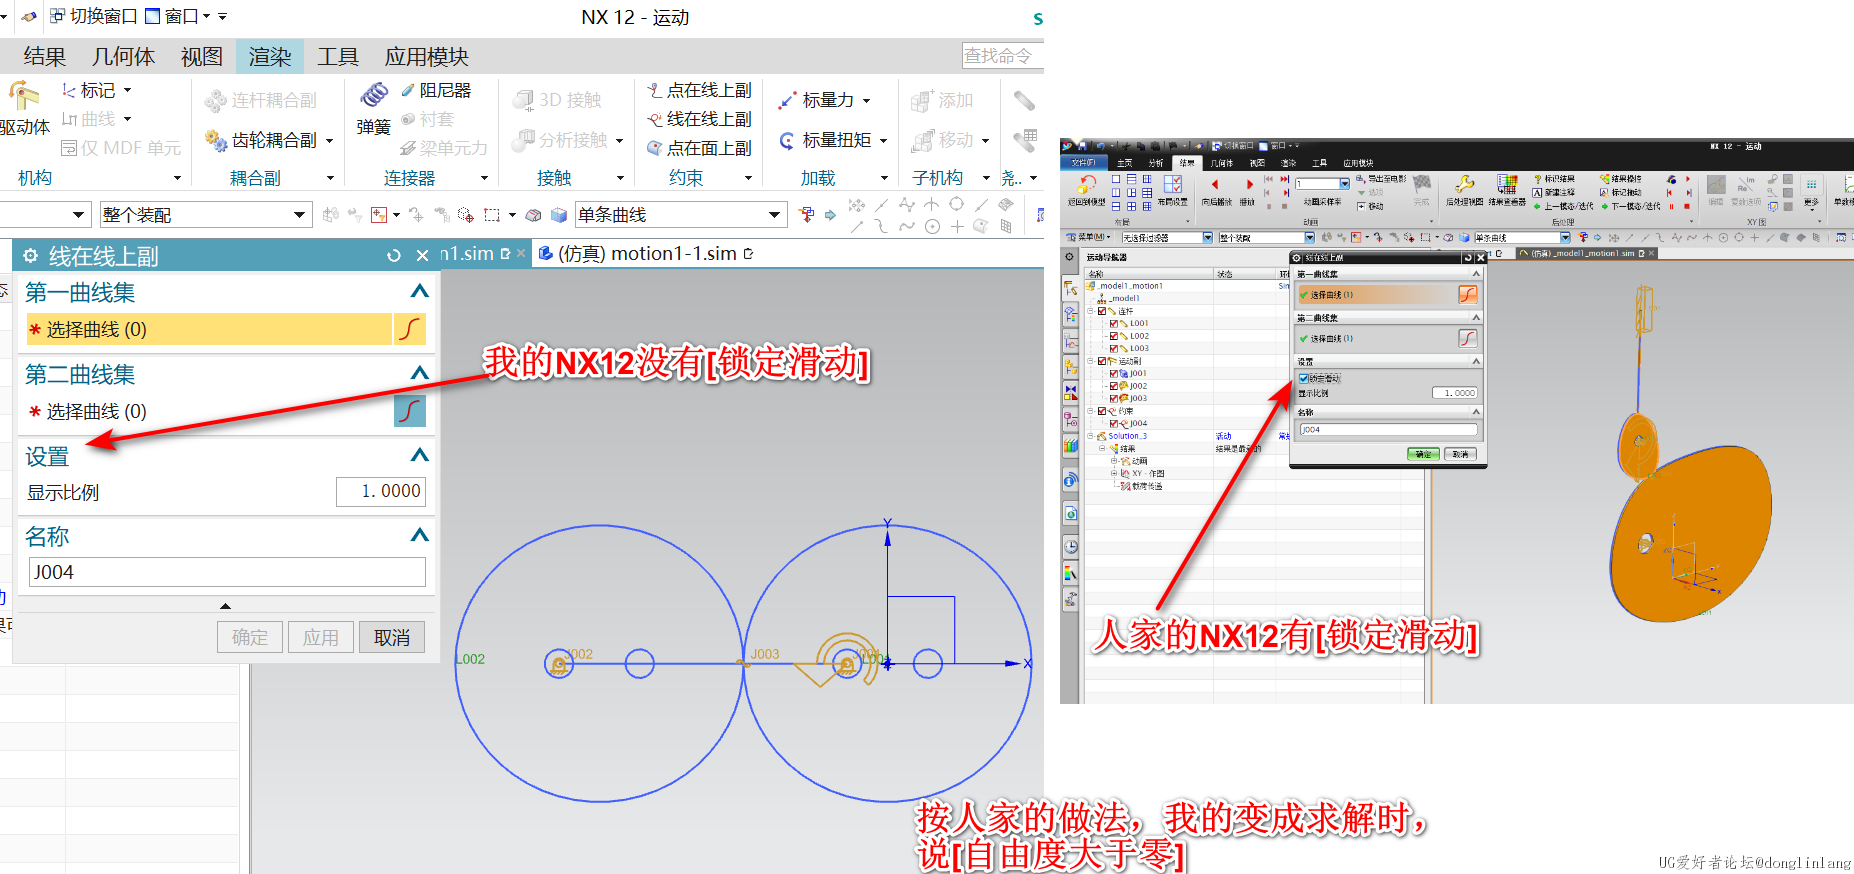Open 文件(F) menu in right NX window
The height and width of the screenshot is (874, 1854).
(1084, 162)
